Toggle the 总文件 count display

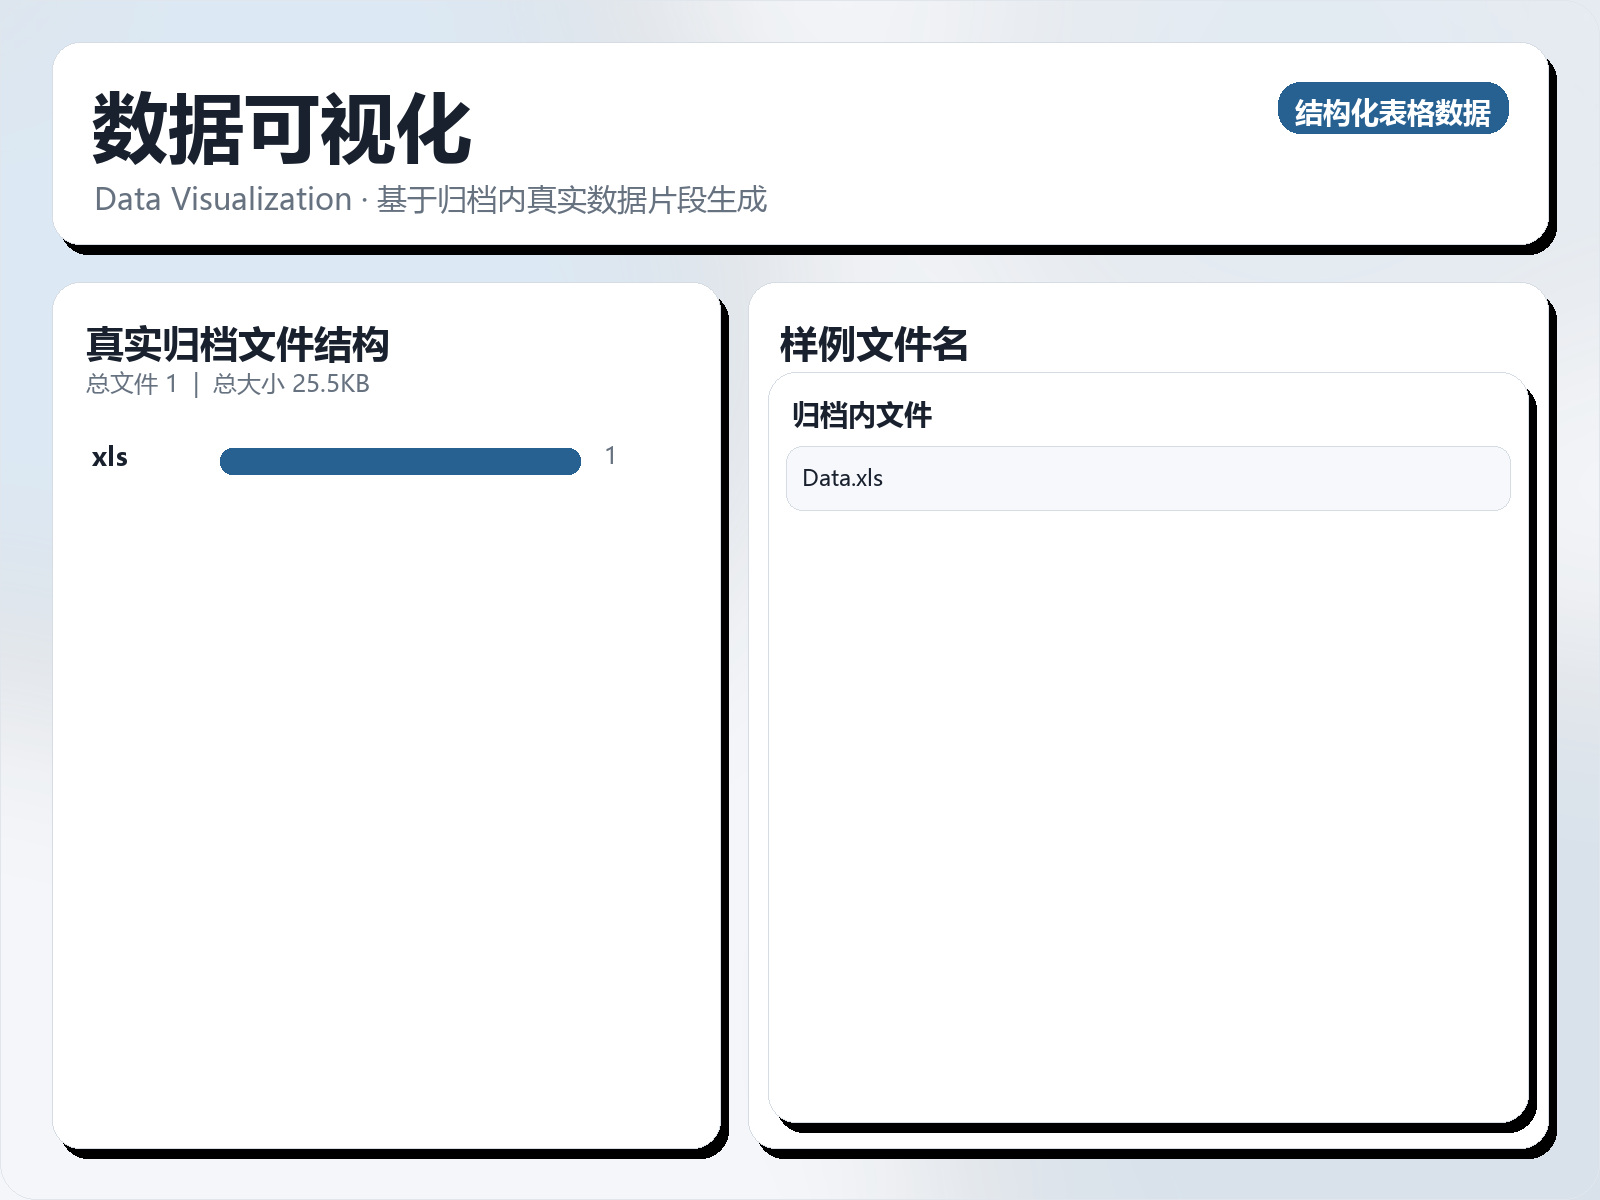(x=132, y=382)
